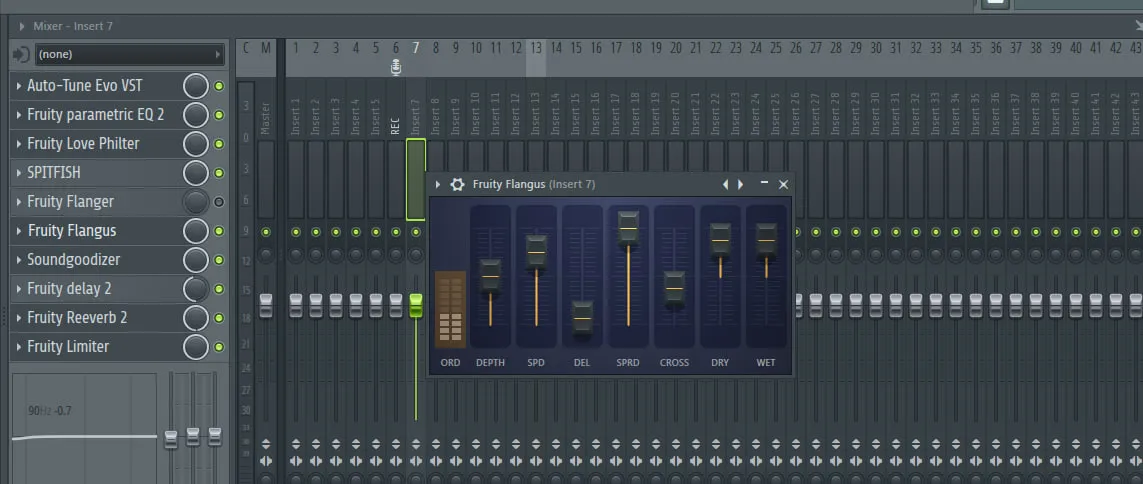Viewport: 1143px width, 484px height.
Task: Open the Fruity Flangus window menu arrow
Action: (438, 184)
